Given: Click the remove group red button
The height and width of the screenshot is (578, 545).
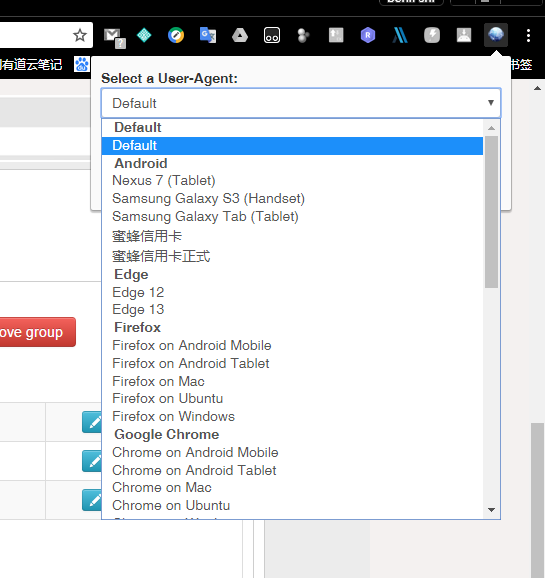Looking at the screenshot, I should coord(38,332).
